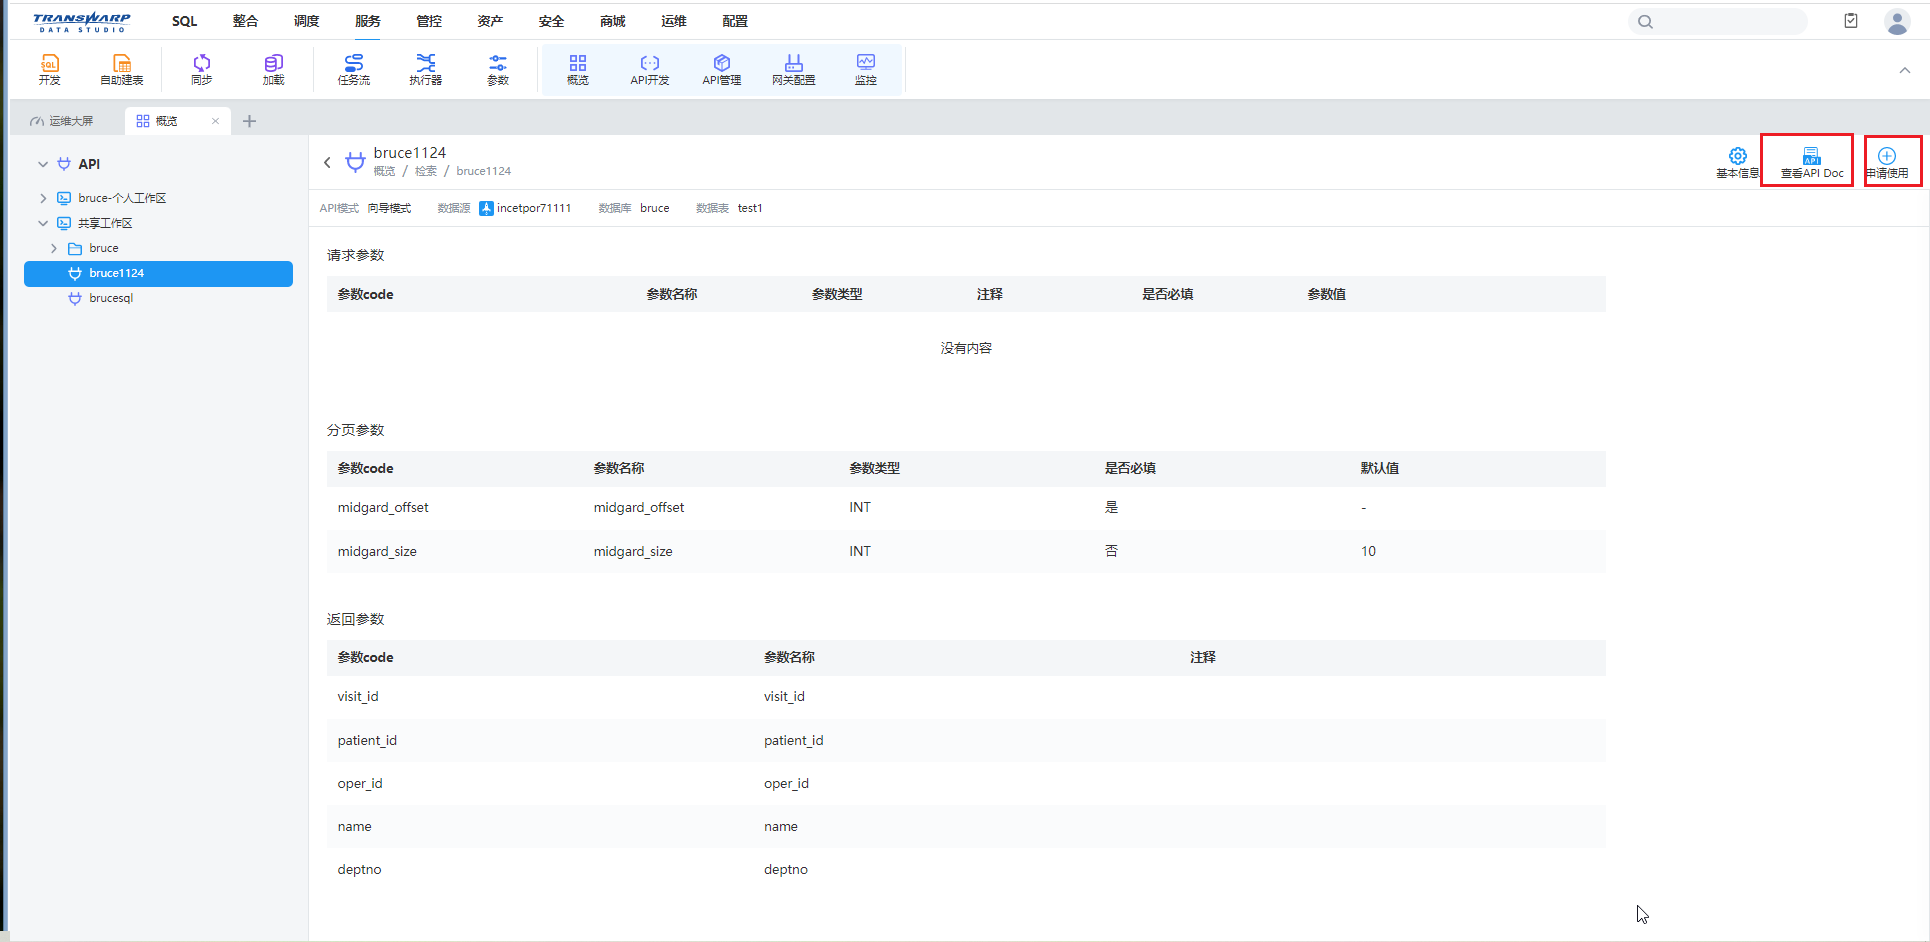Click the 概览 breadcrumb link

click(384, 171)
